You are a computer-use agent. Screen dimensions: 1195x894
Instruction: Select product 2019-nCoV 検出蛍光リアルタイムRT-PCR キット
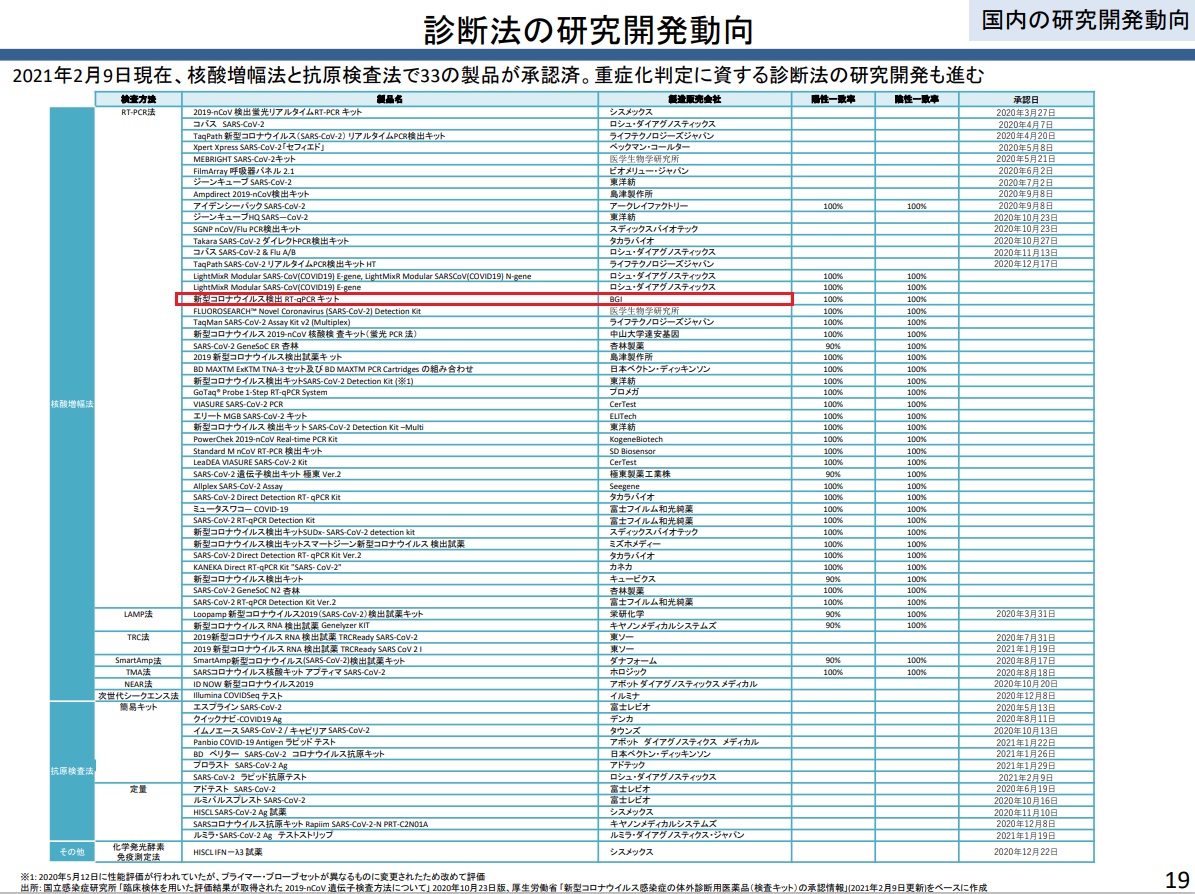coord(277,112)
